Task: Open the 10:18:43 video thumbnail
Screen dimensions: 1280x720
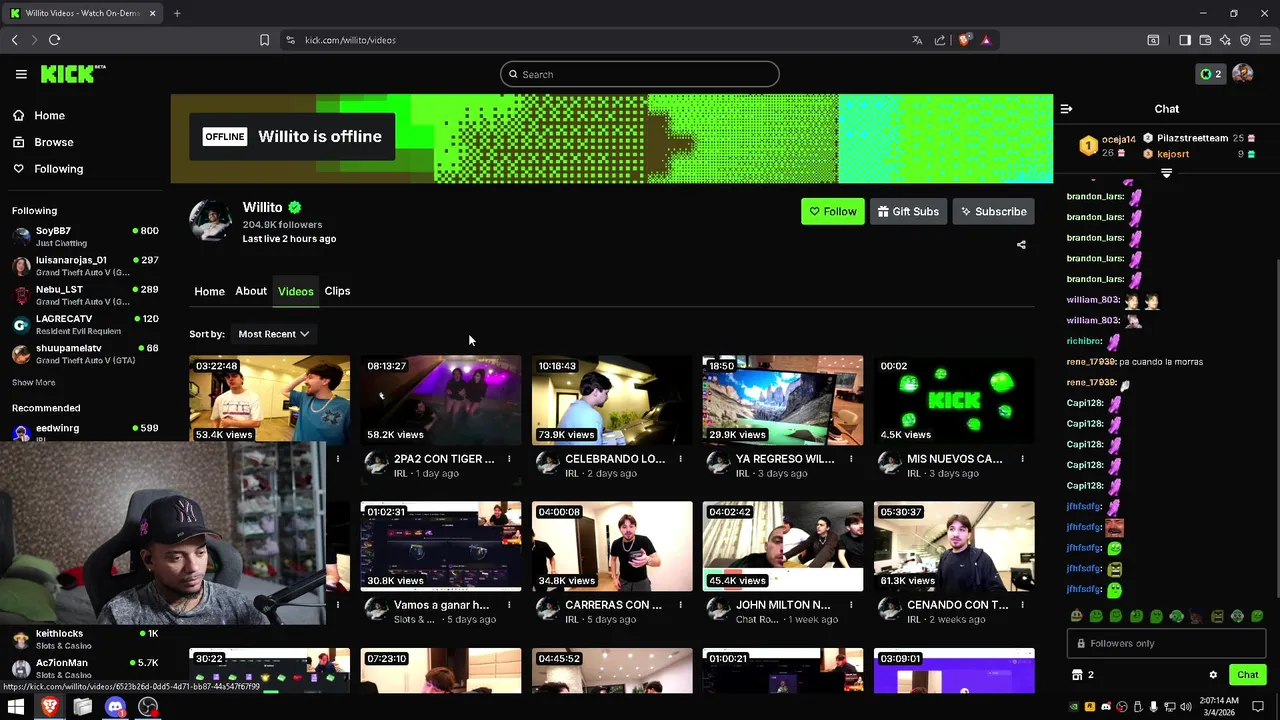Action: click(x=612, y=400)
